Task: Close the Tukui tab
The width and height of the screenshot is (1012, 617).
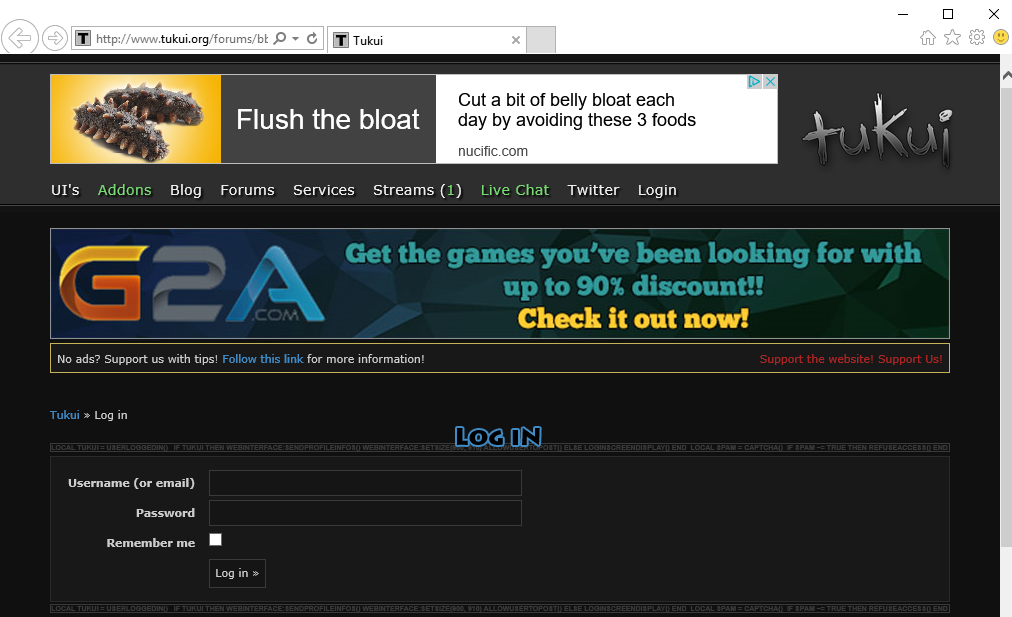Action: 516,41
